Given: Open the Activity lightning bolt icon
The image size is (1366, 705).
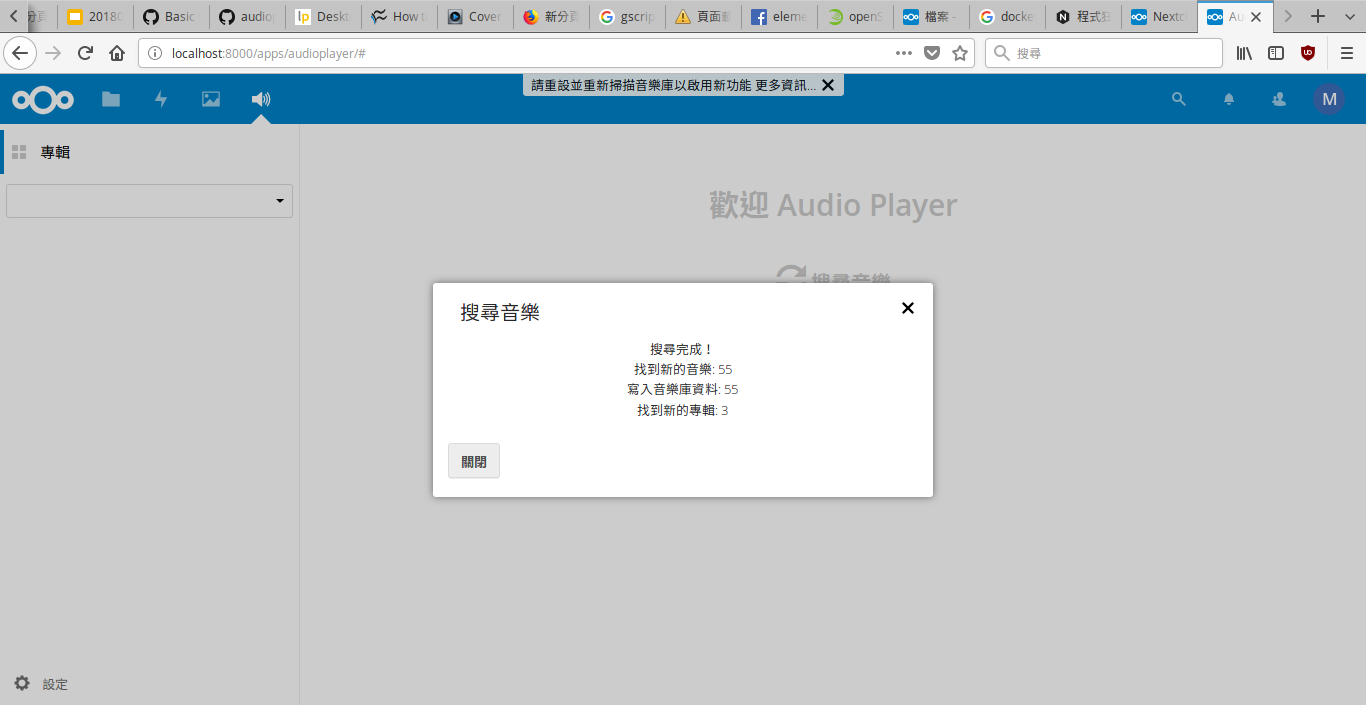Looking at the screenshot, I should [161, 99].
